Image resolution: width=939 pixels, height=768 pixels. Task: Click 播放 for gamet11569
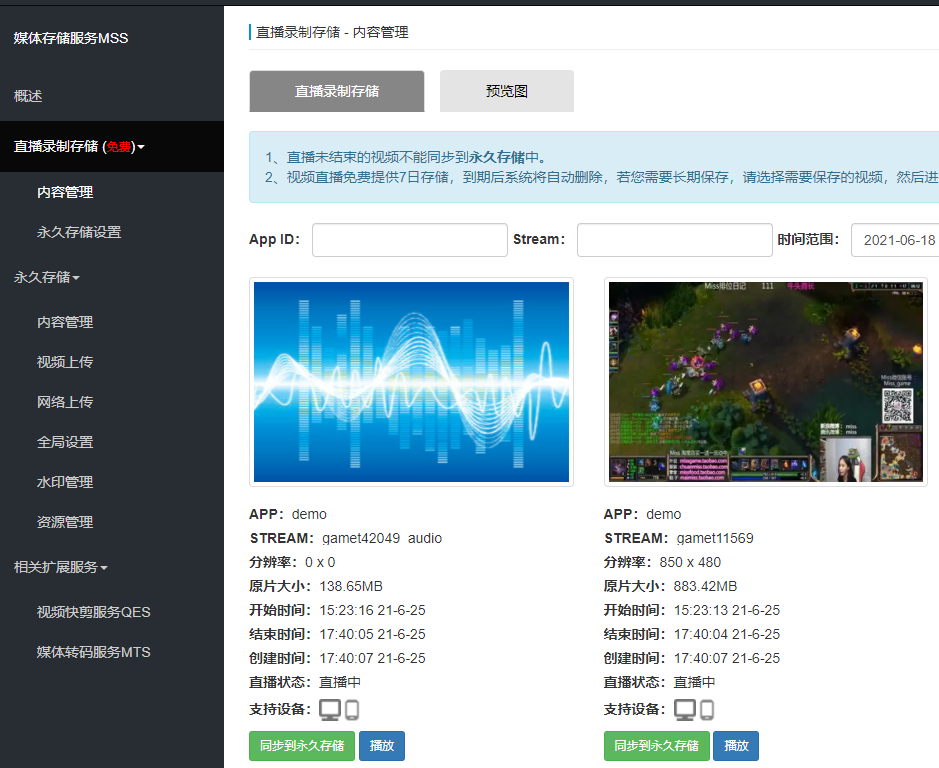[736, 746]
